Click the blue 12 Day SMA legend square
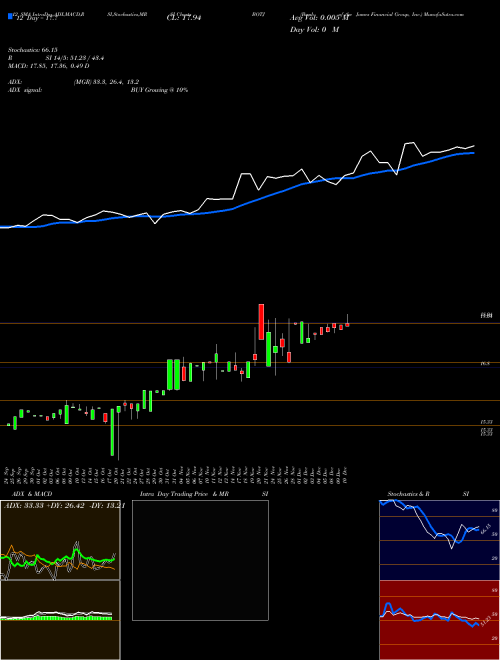 (10, 16)
